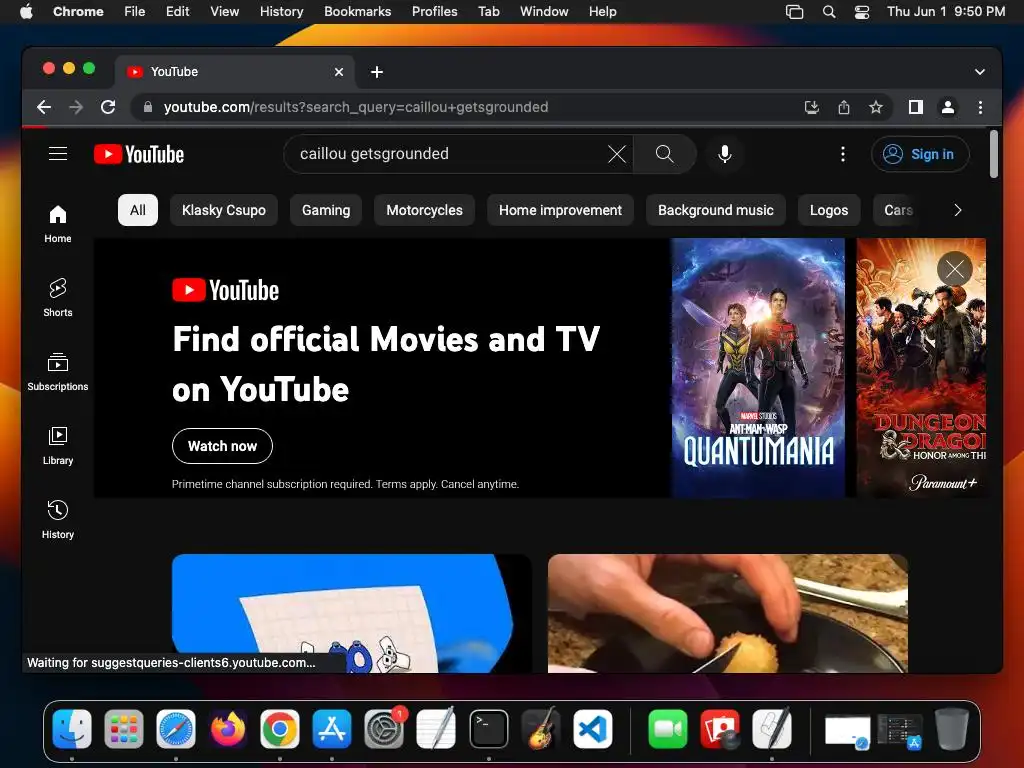Screen dimensions: 1024x768
Task: Open Terminal from the Dock
Action: click(488, 729)
